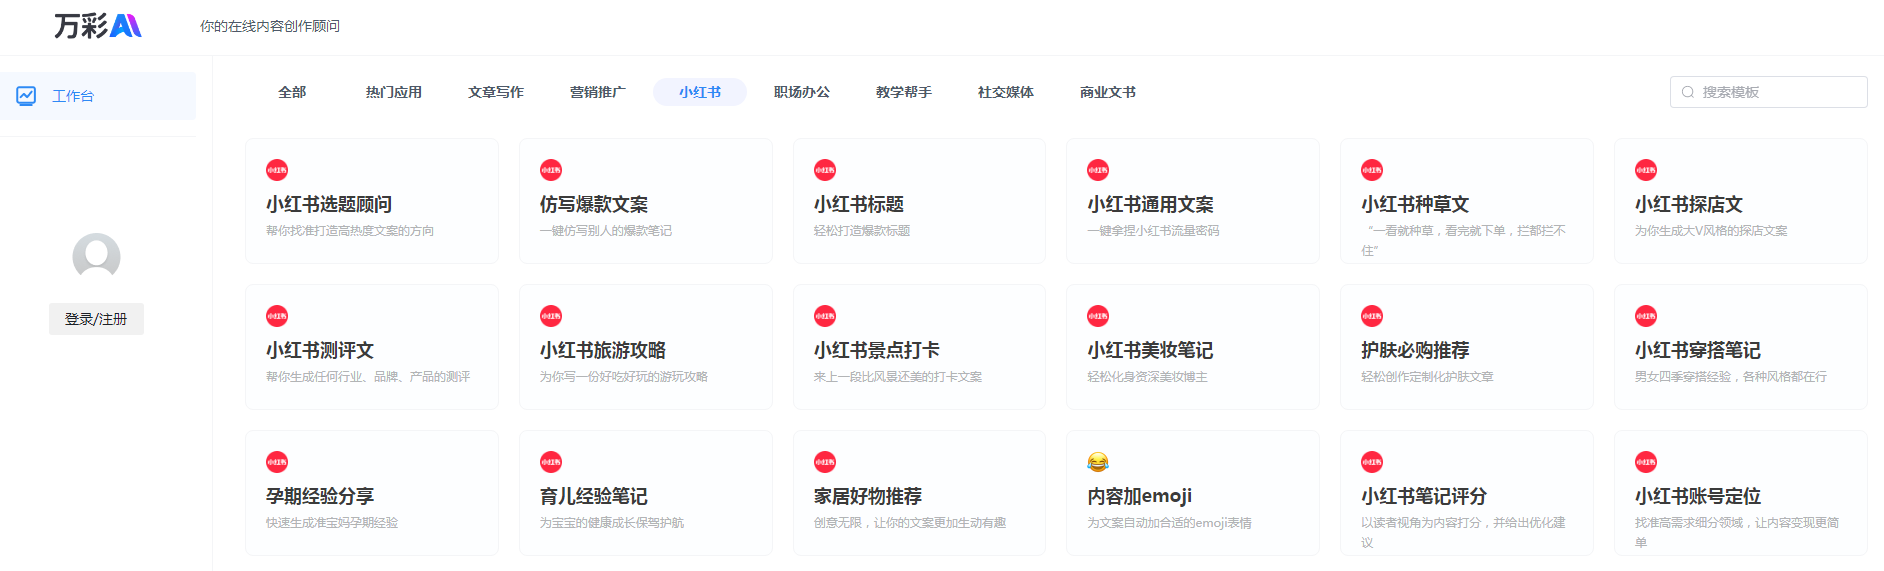This screenshot has width=1884, height=571.
Task: Click the emoji face icon on 内容加emoji
Action: 1098,462
